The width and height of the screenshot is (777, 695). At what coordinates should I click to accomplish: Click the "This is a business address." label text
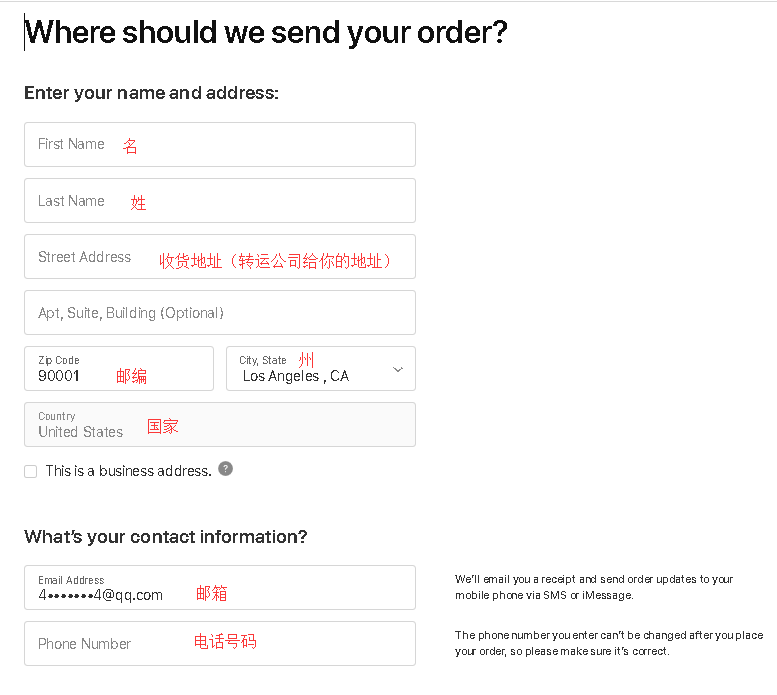(x=128, y=471)
